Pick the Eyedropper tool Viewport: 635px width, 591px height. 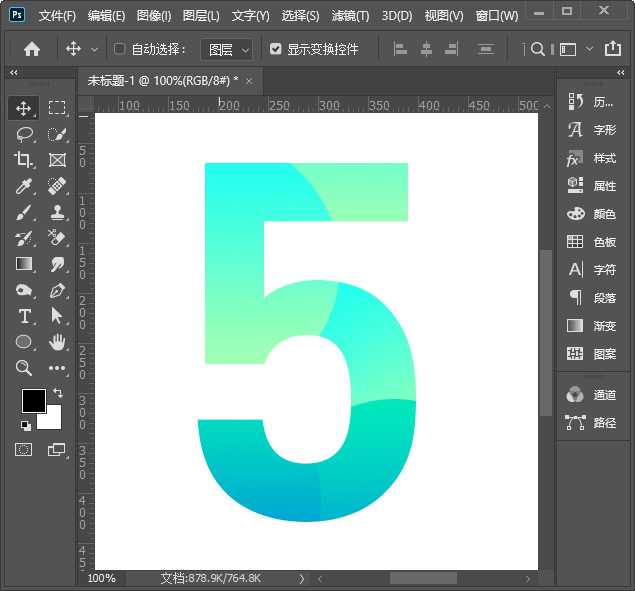tap(24, 186)
